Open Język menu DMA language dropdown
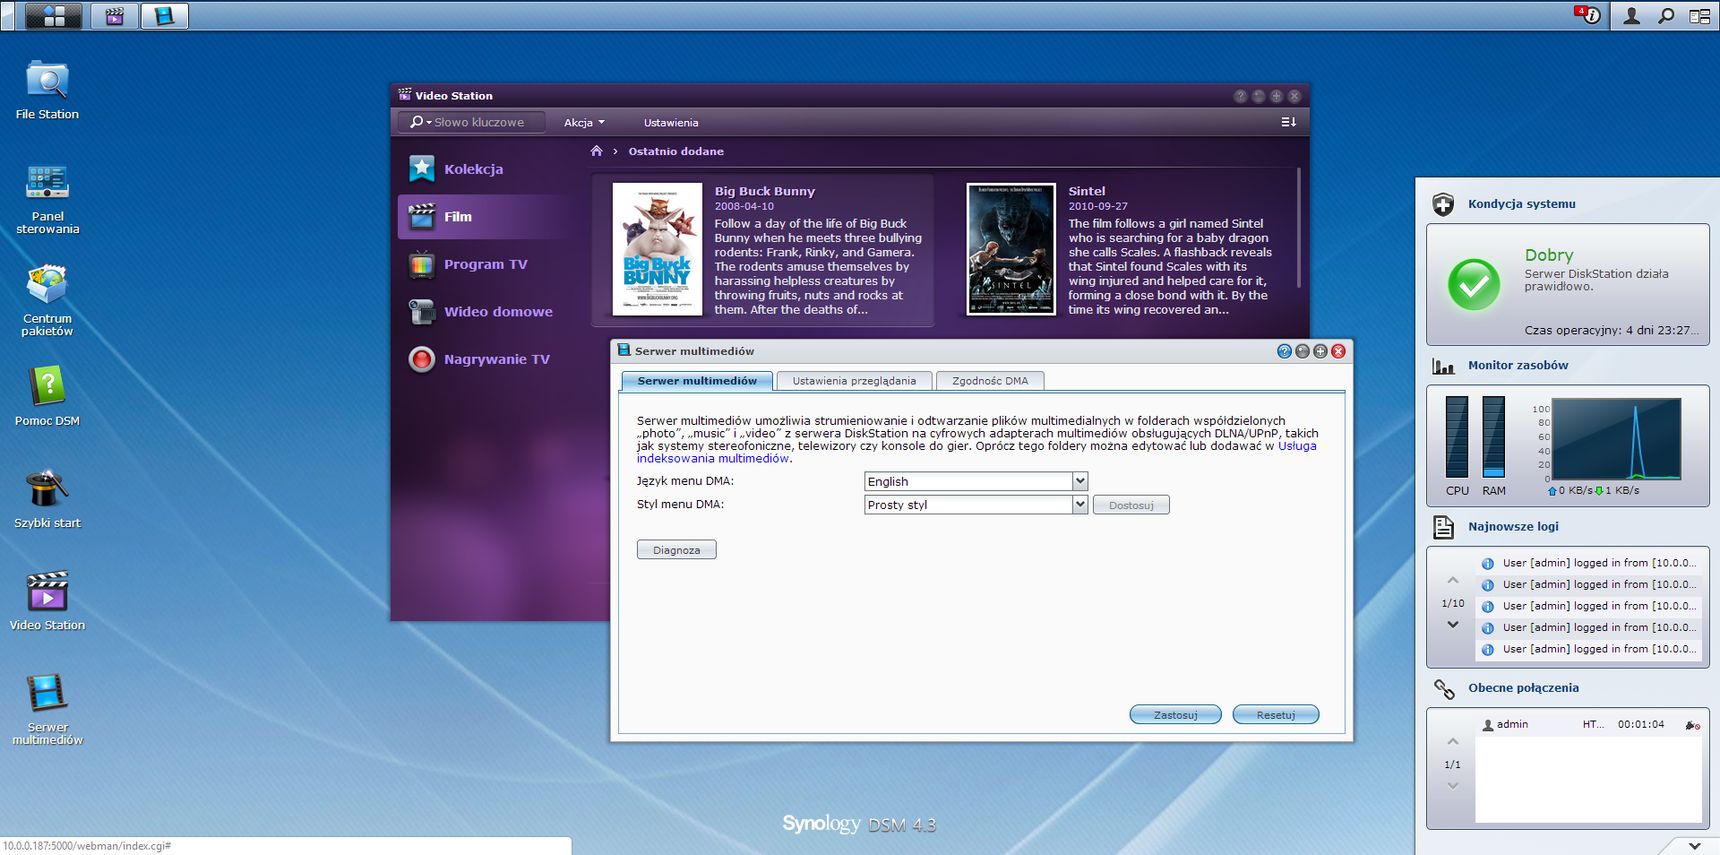This screenshot has width=1720, height=855. point(975,481)
